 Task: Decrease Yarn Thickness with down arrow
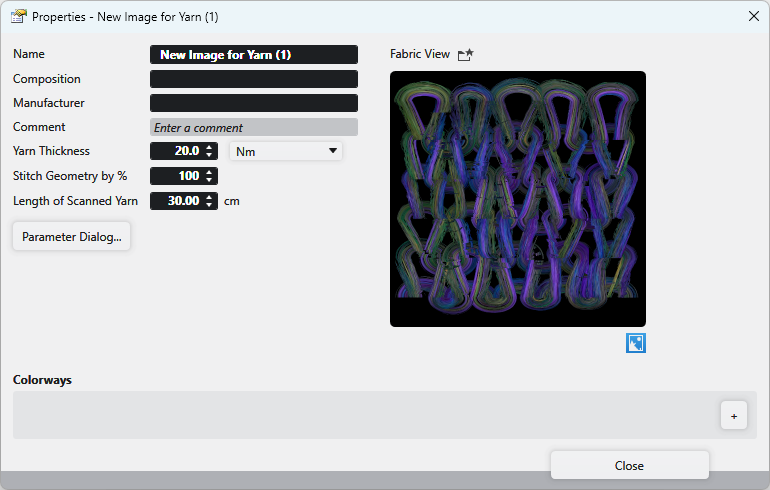(209, 155)
